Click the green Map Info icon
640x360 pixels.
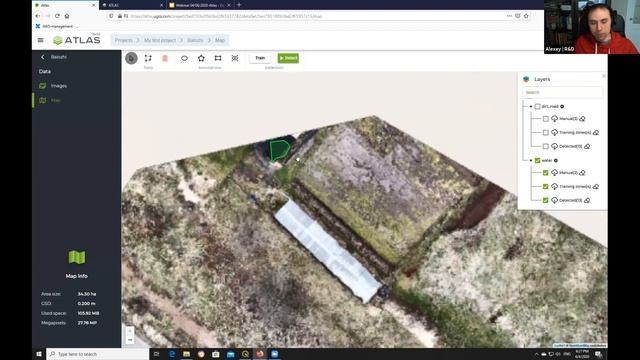tap(77, 257)
